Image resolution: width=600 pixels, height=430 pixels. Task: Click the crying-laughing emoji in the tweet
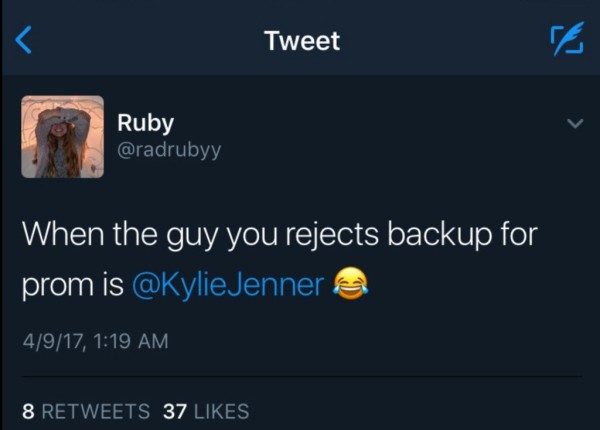(349, 286)
